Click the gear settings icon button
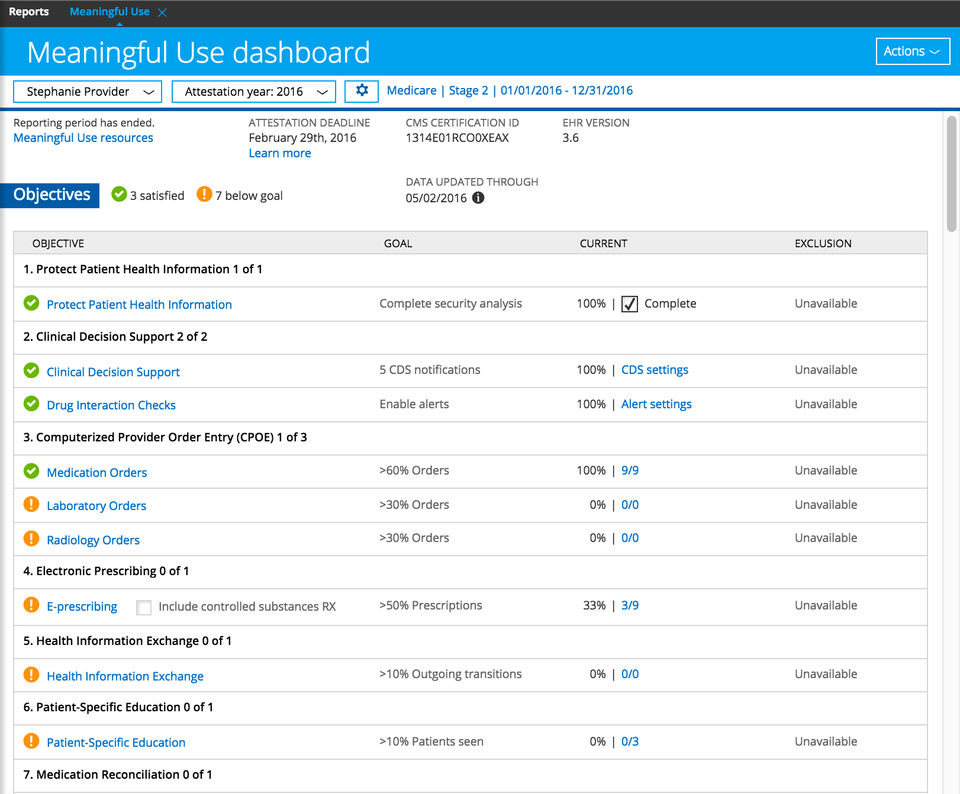The image size is (960, 794). coord(362,91)
